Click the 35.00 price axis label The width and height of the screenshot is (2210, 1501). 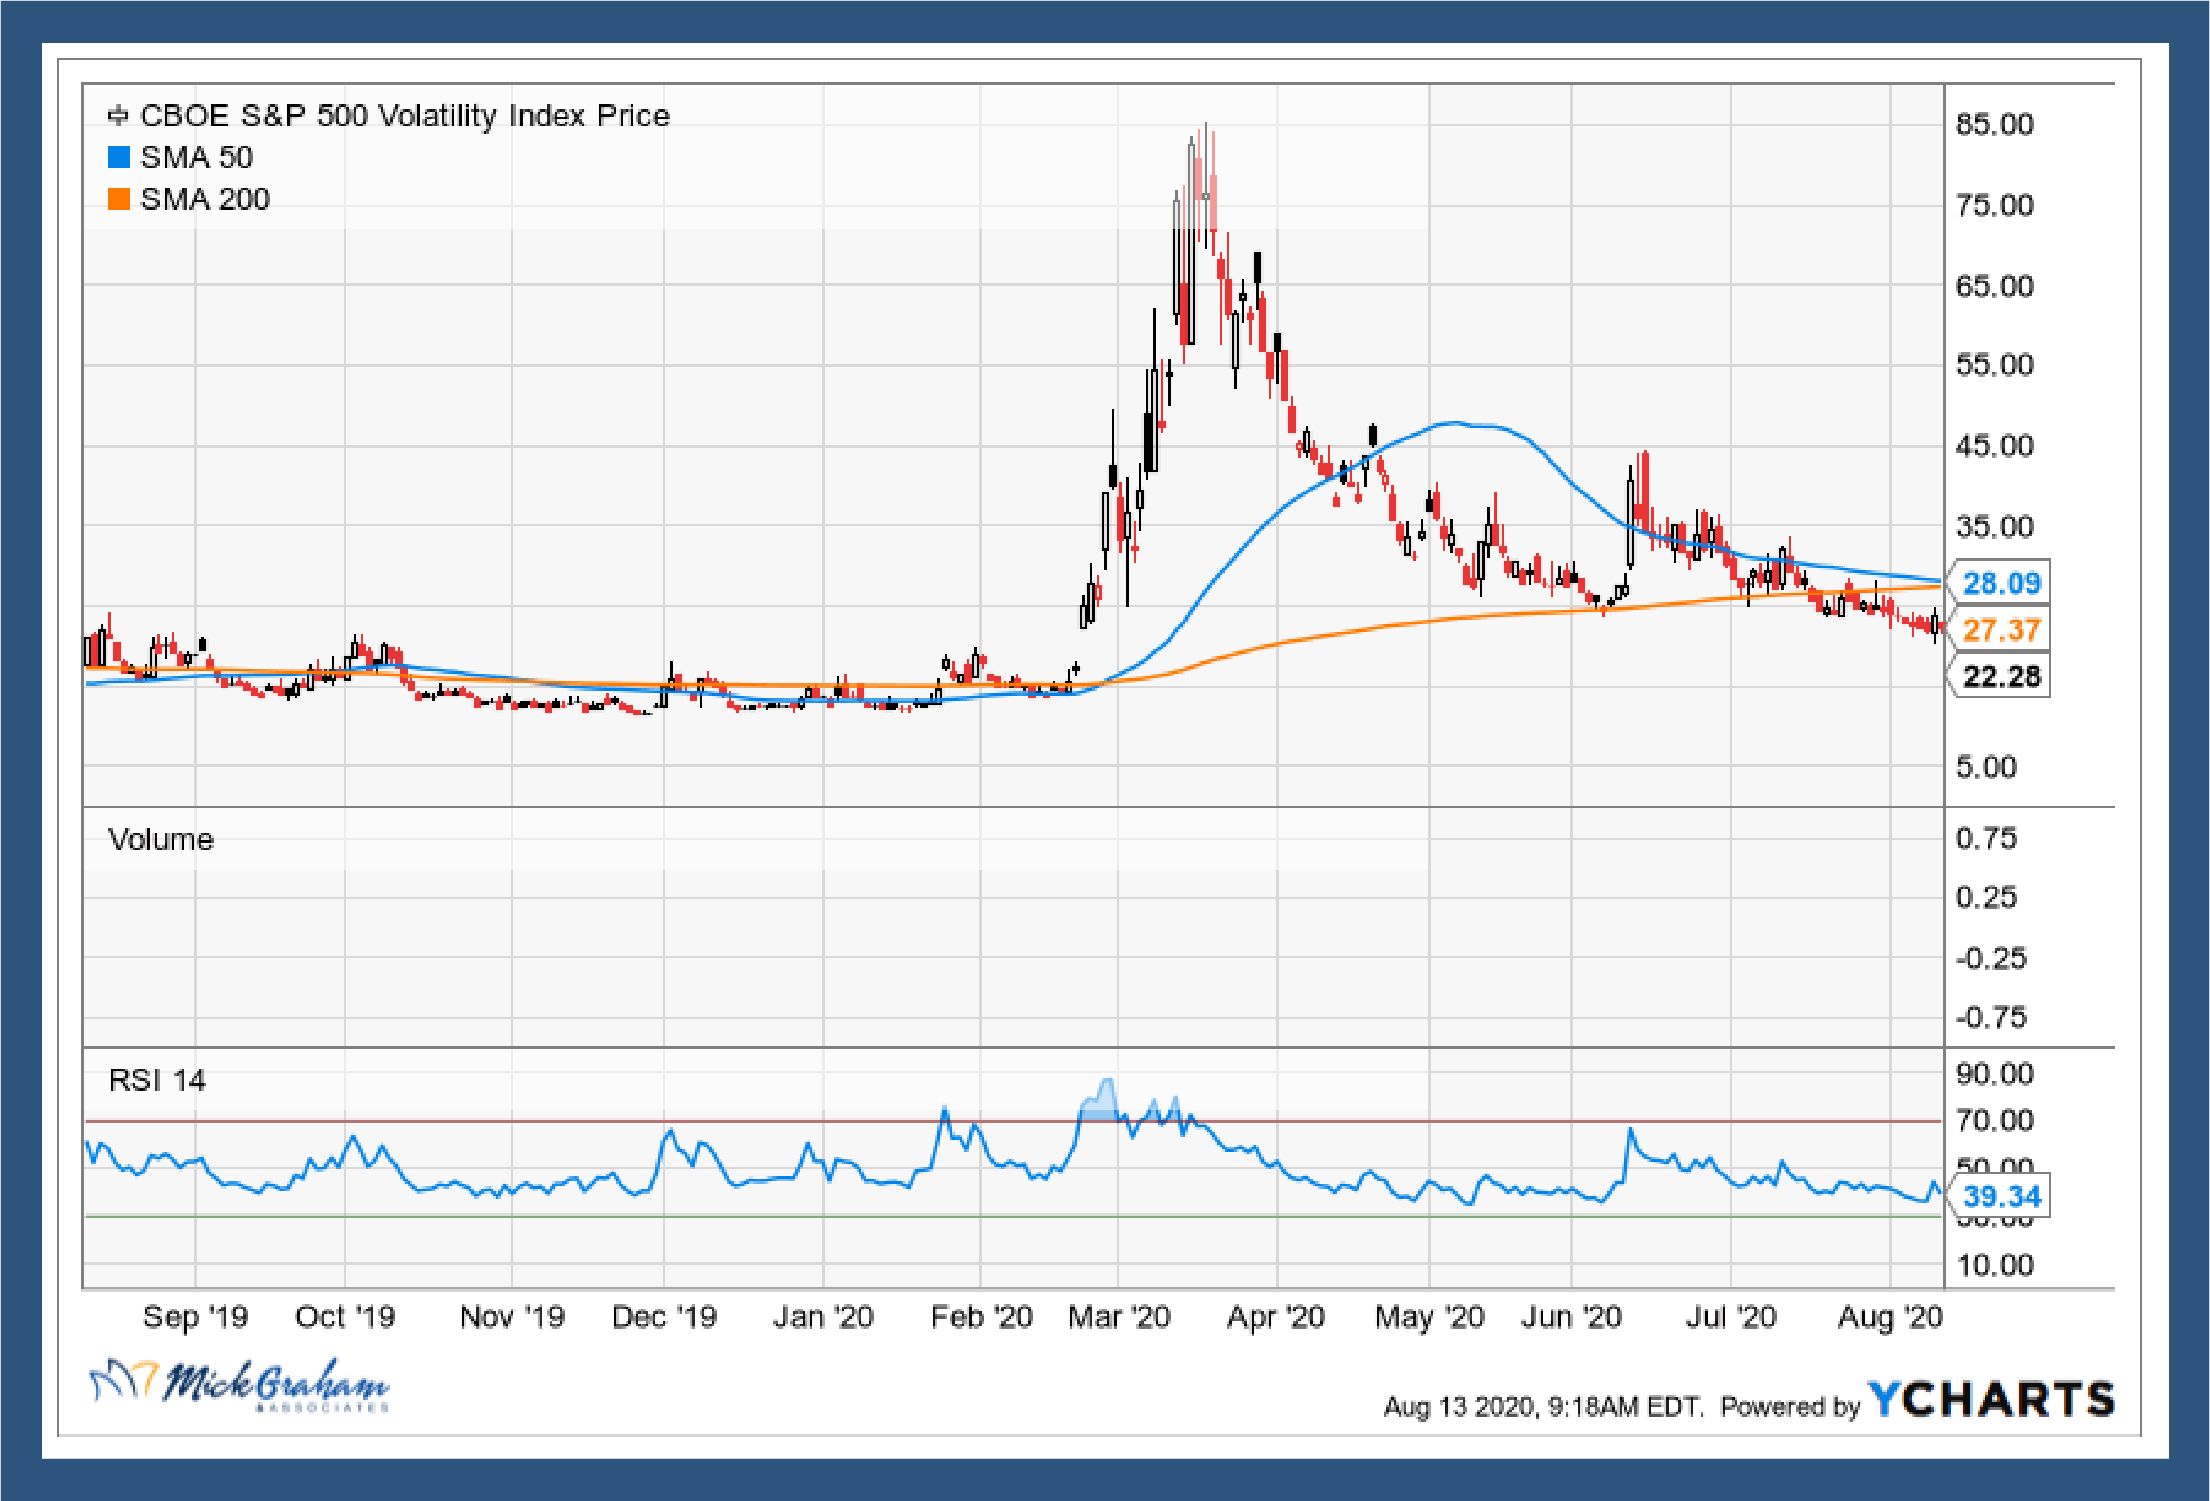tap(1995, 526)
